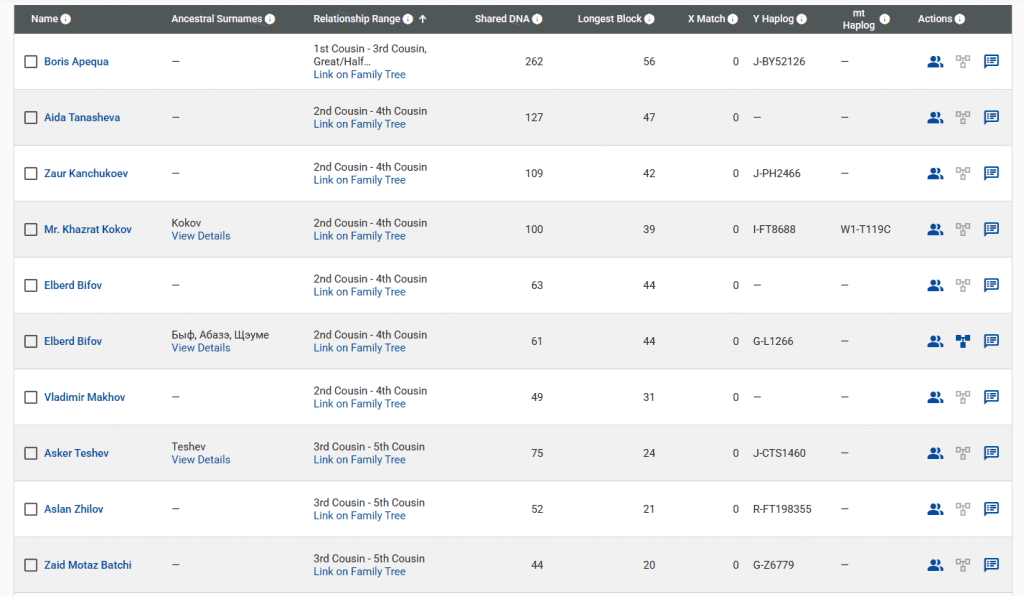
Task: Click the family tree icon for Asker Teshev
Action: point(963,453)
